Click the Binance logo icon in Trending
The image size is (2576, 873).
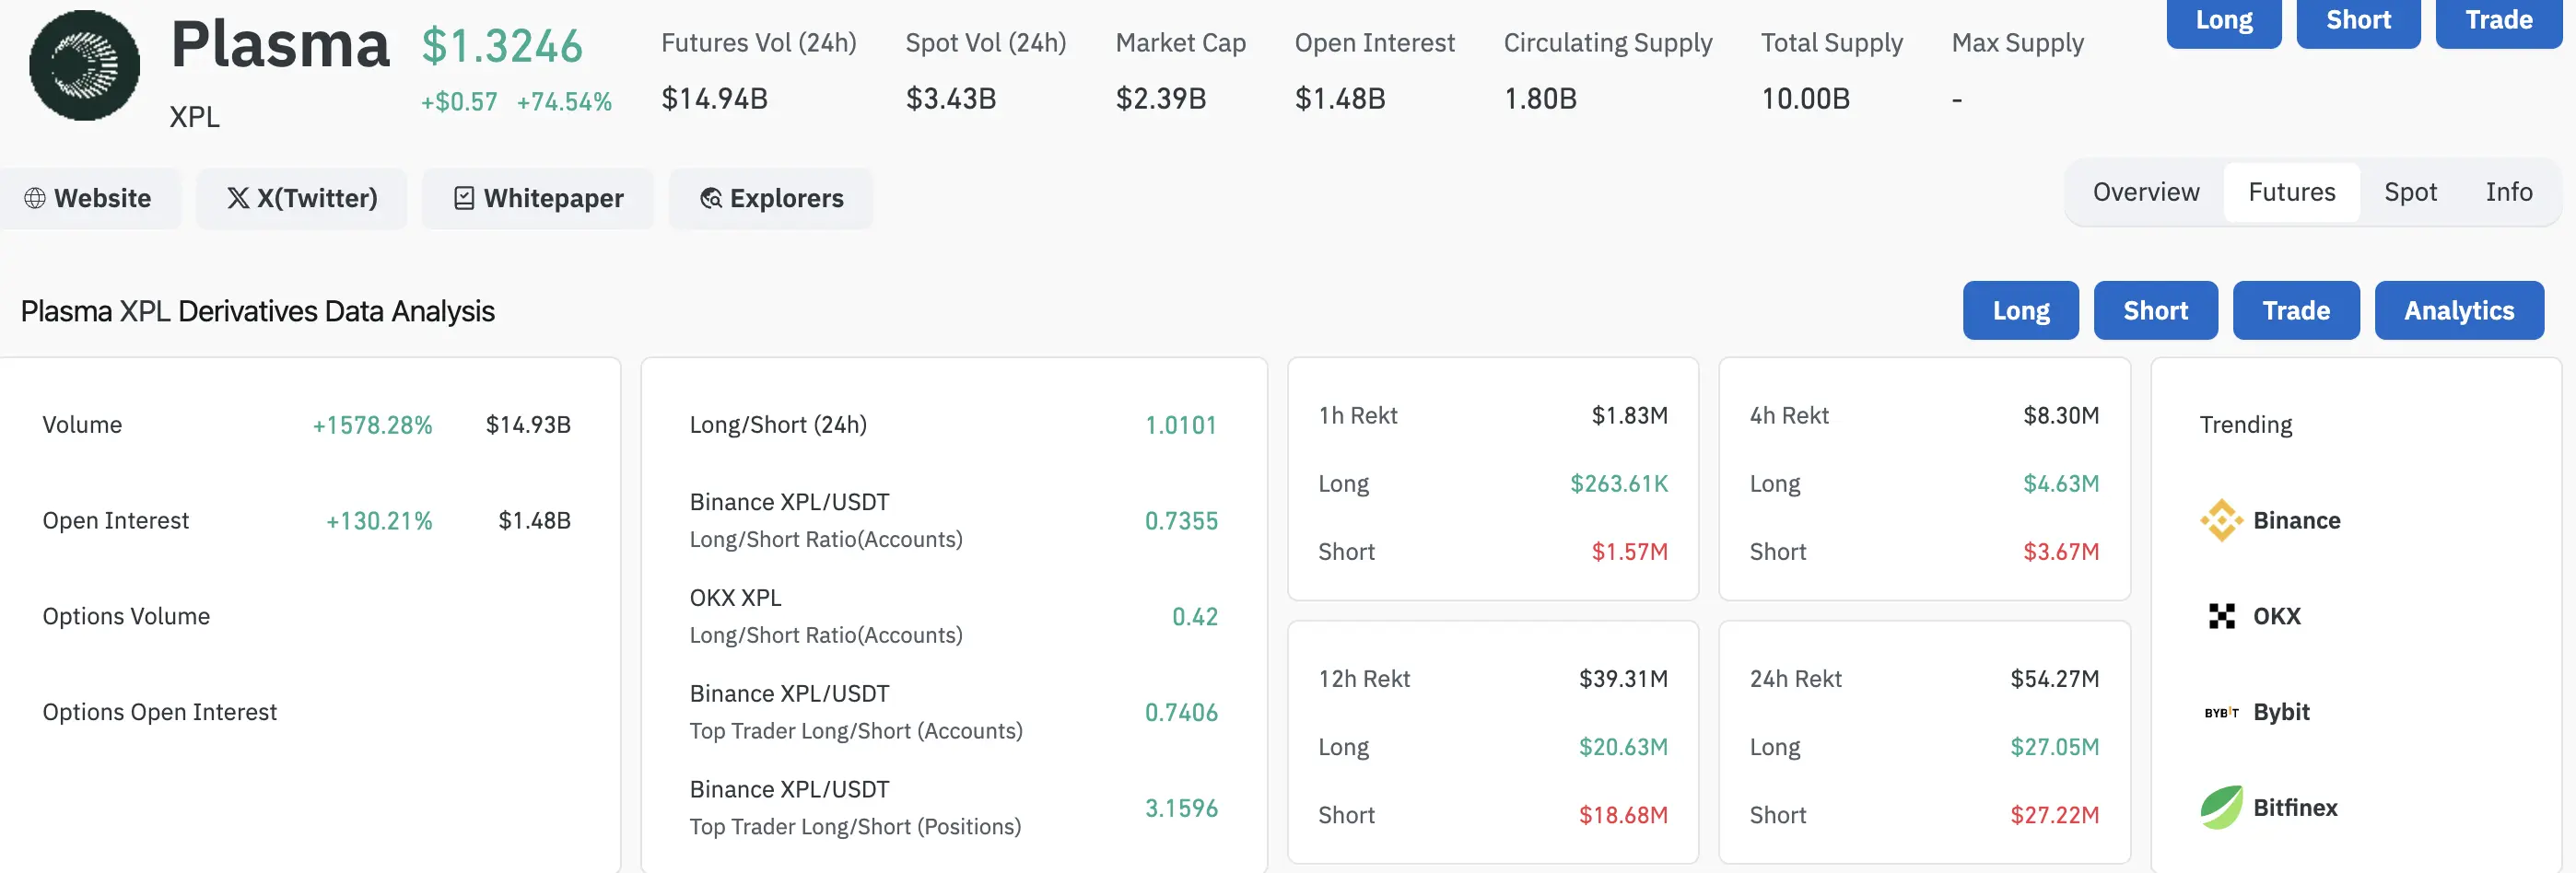[x=2221, y=520]
